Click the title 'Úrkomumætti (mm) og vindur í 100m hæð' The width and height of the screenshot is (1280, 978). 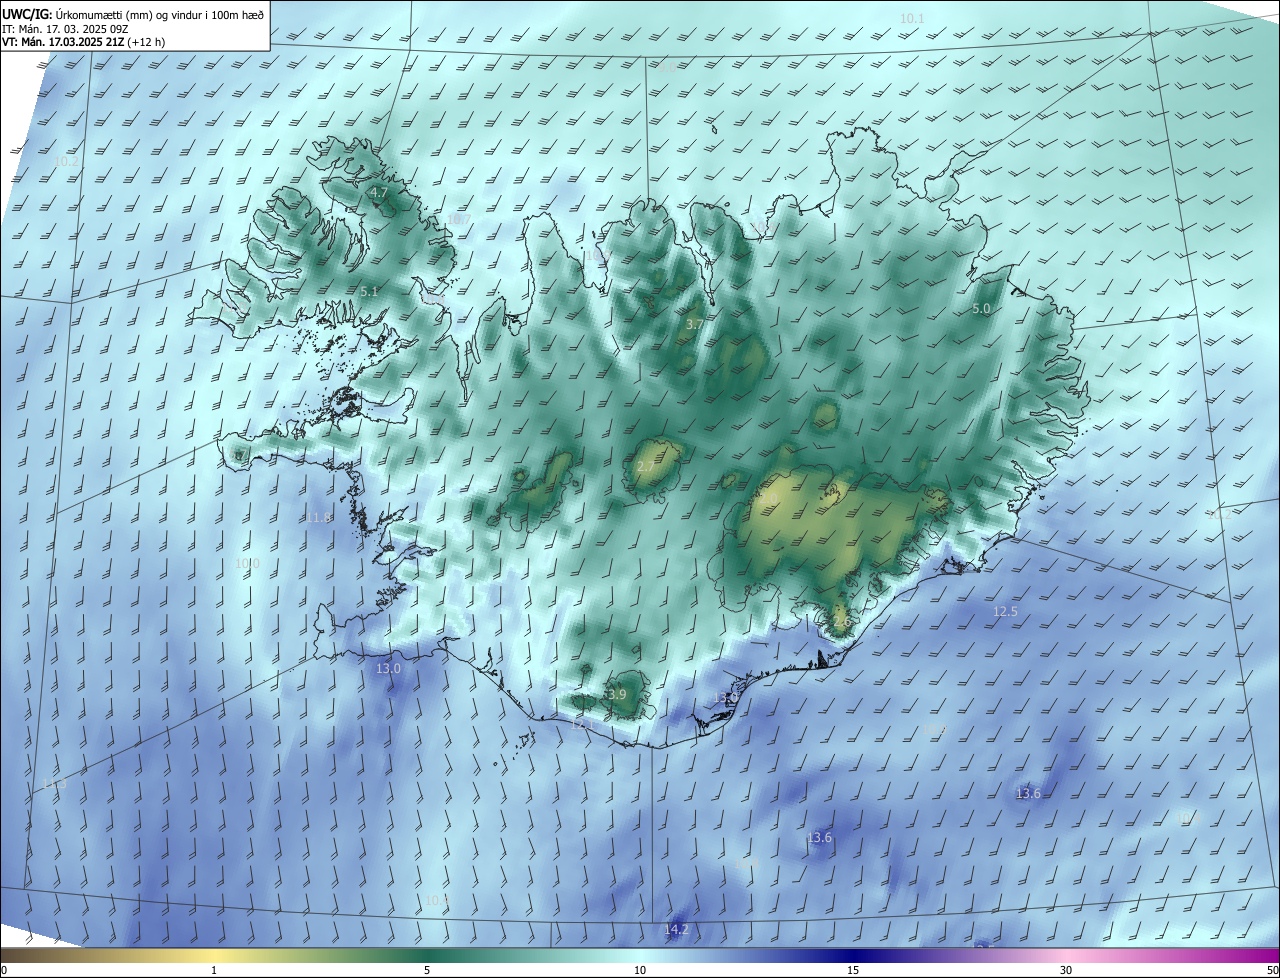point(158,14)
